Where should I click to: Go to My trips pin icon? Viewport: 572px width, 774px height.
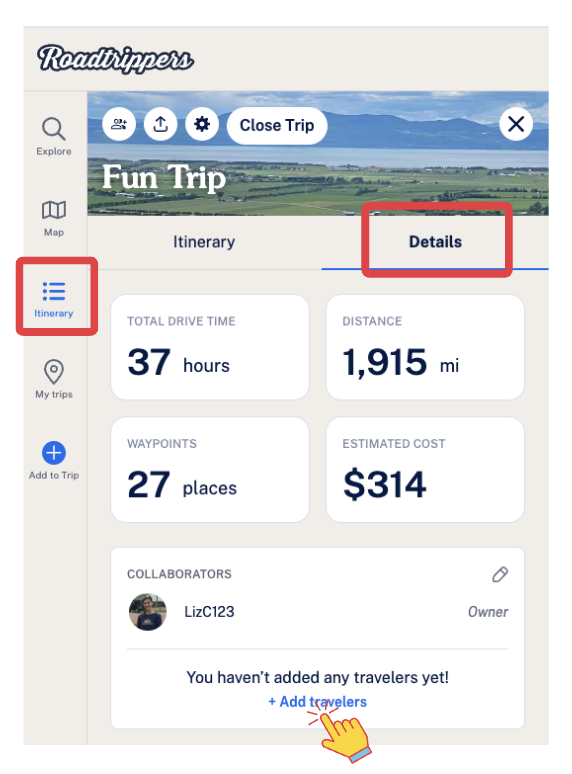[54, 372]
